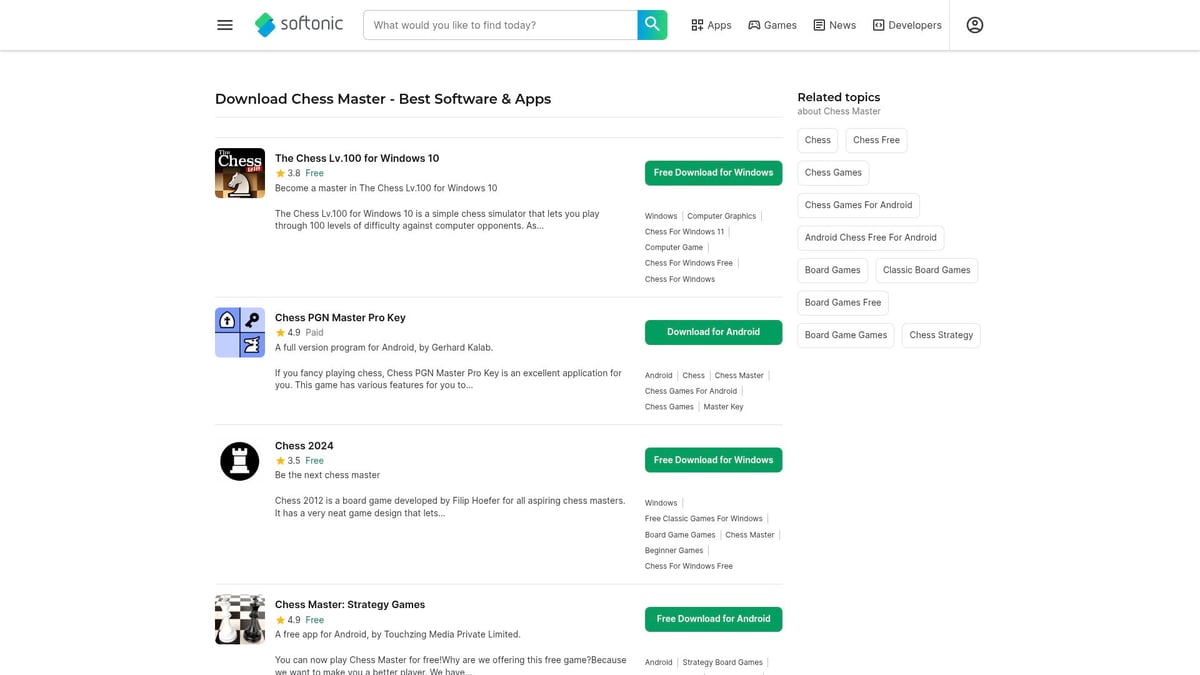Click the Softonic logo

tap(298, 24)
